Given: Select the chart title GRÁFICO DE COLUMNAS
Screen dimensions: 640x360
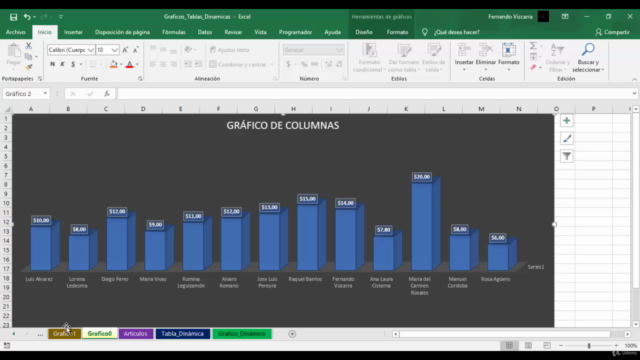Looking at the screenshot, I should click(x=282, y=126).
